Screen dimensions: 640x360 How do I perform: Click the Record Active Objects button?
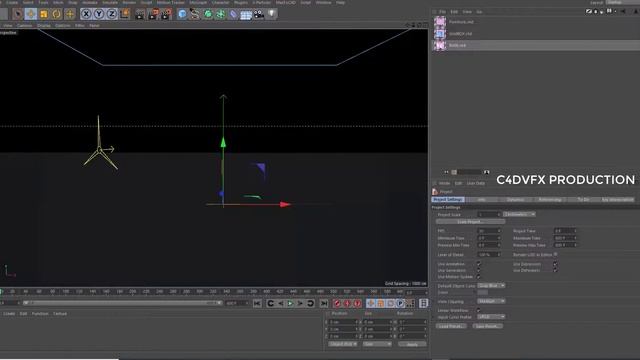click(x=337, y=303)
